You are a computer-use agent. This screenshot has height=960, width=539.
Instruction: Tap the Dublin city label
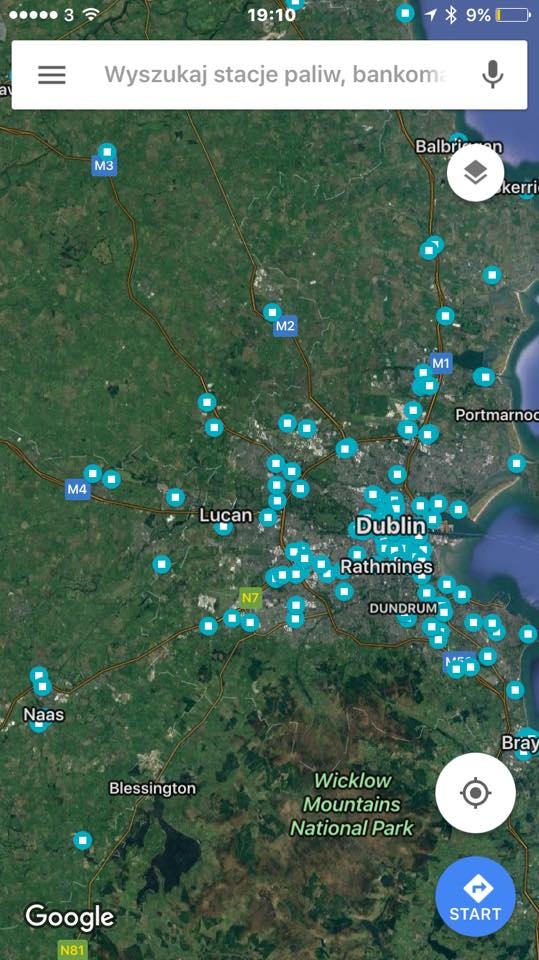(391, 525)
